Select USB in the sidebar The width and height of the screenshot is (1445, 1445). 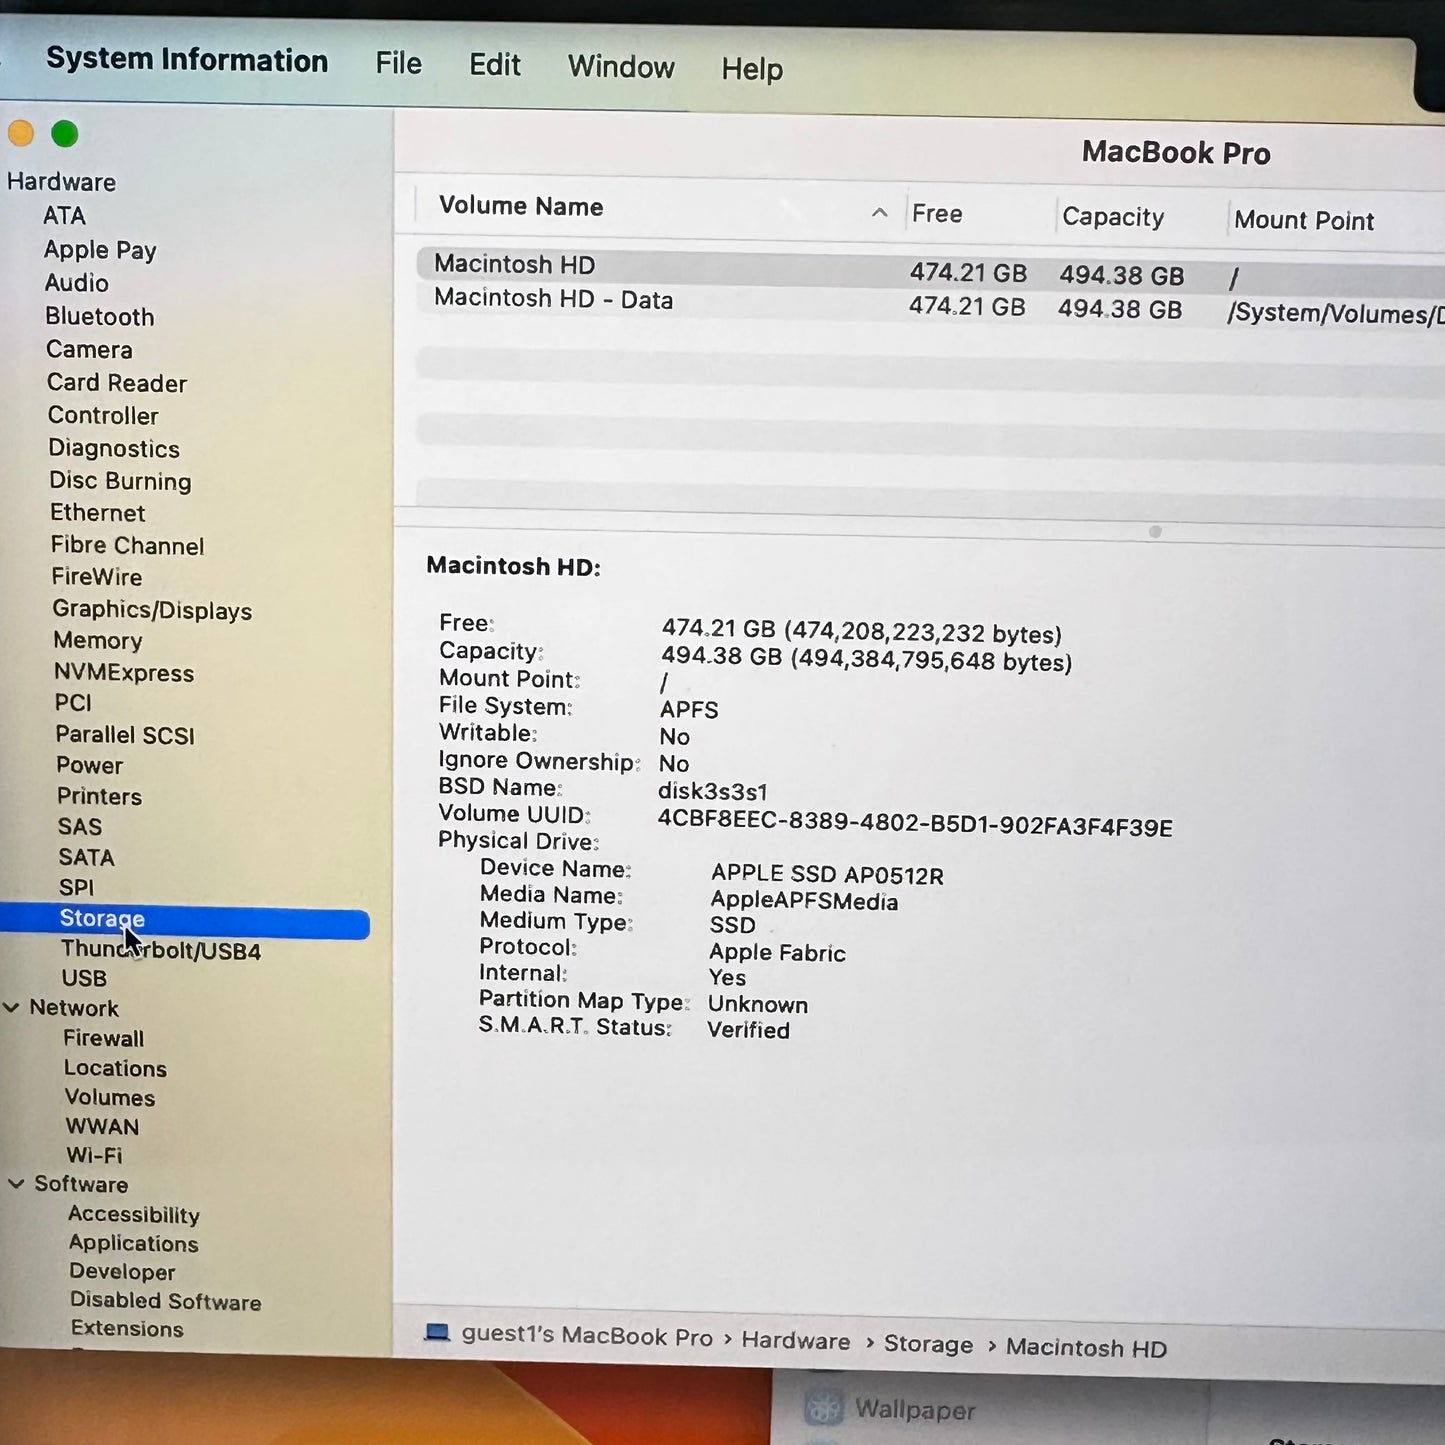84,978
